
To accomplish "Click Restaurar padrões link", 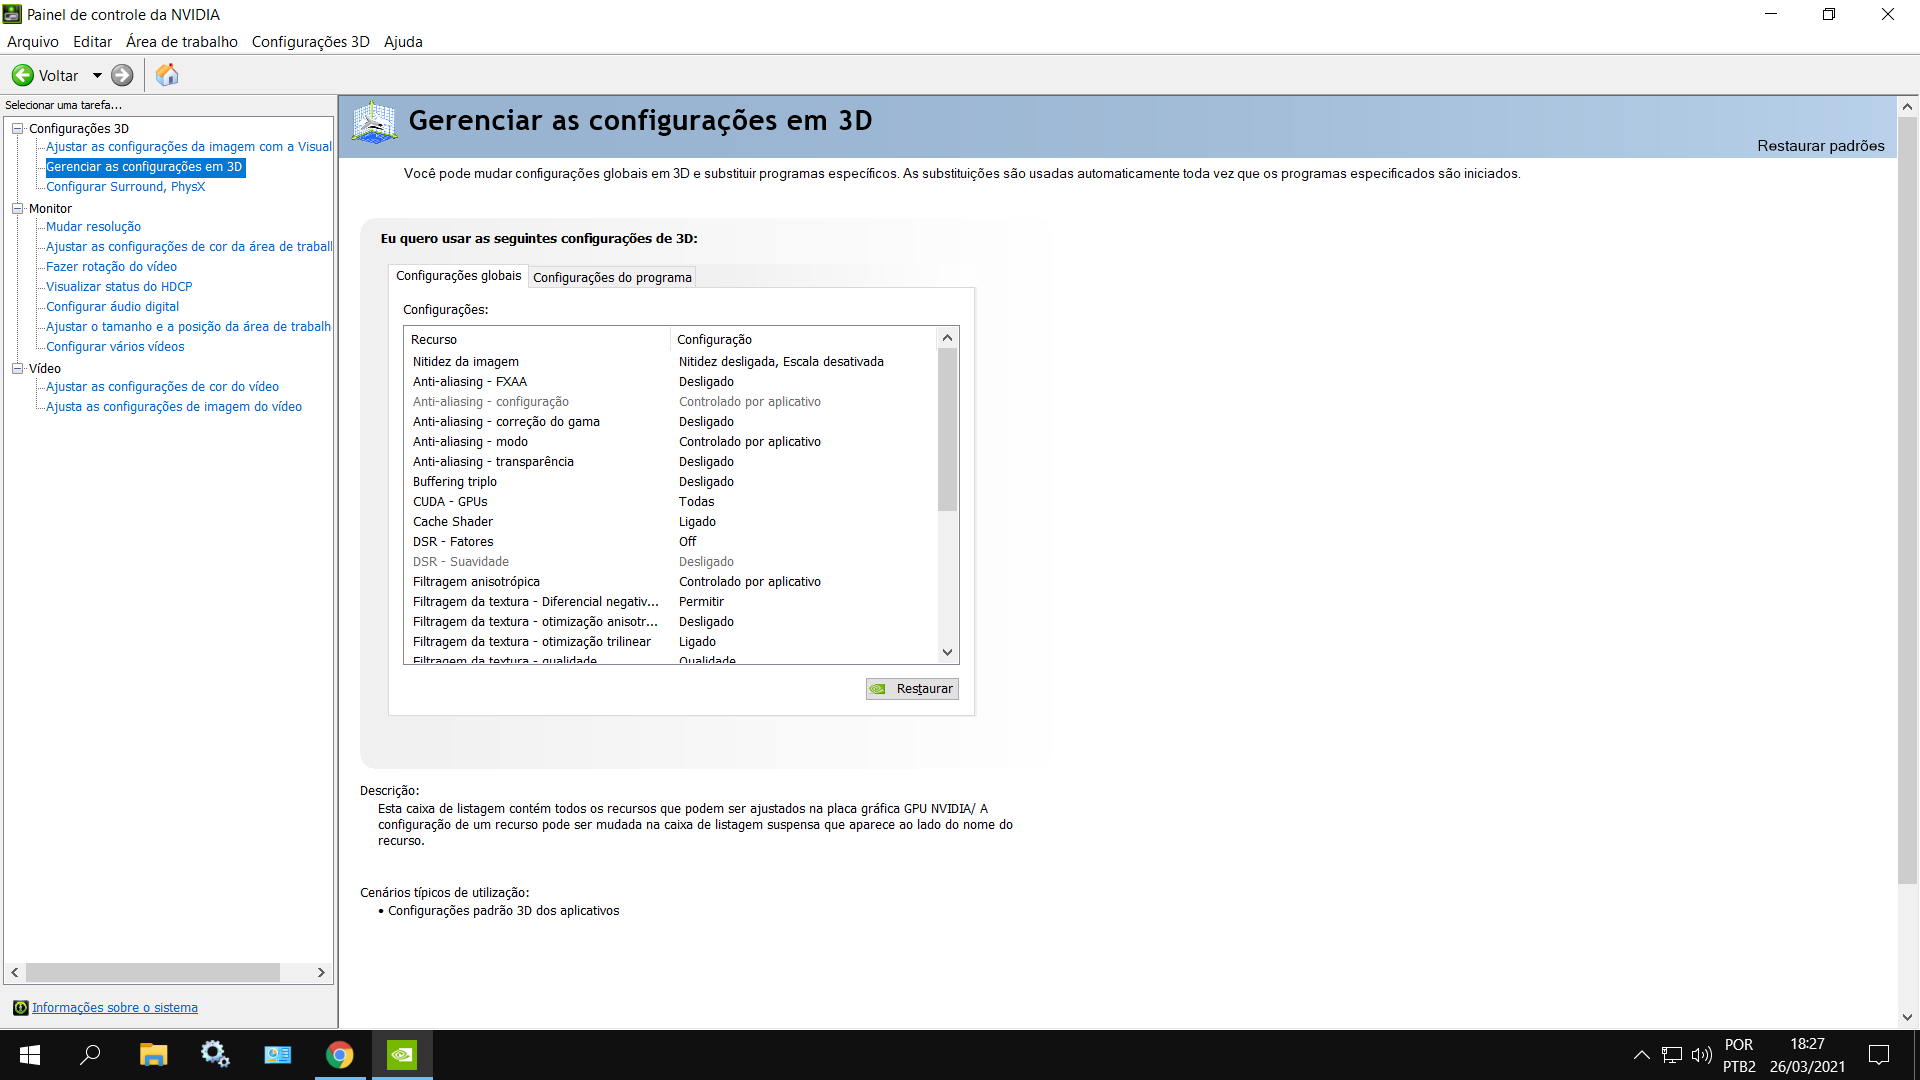I will tap(1820, 146).
